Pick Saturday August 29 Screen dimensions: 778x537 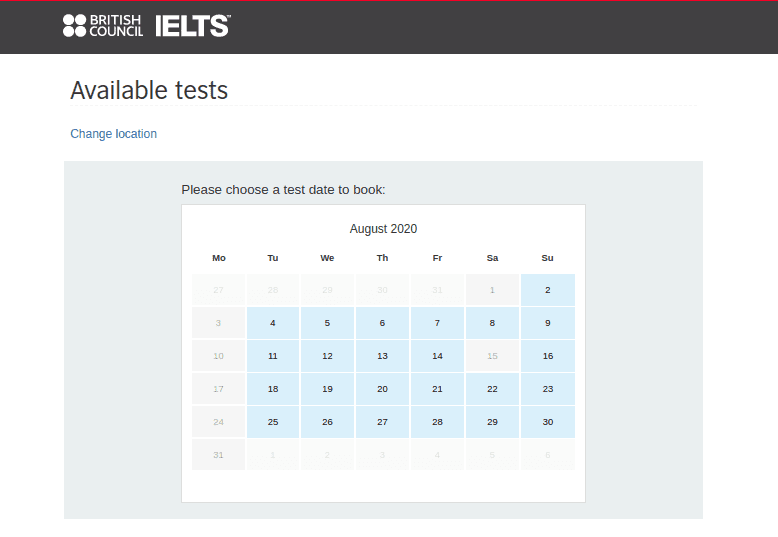tap(492, 422)
